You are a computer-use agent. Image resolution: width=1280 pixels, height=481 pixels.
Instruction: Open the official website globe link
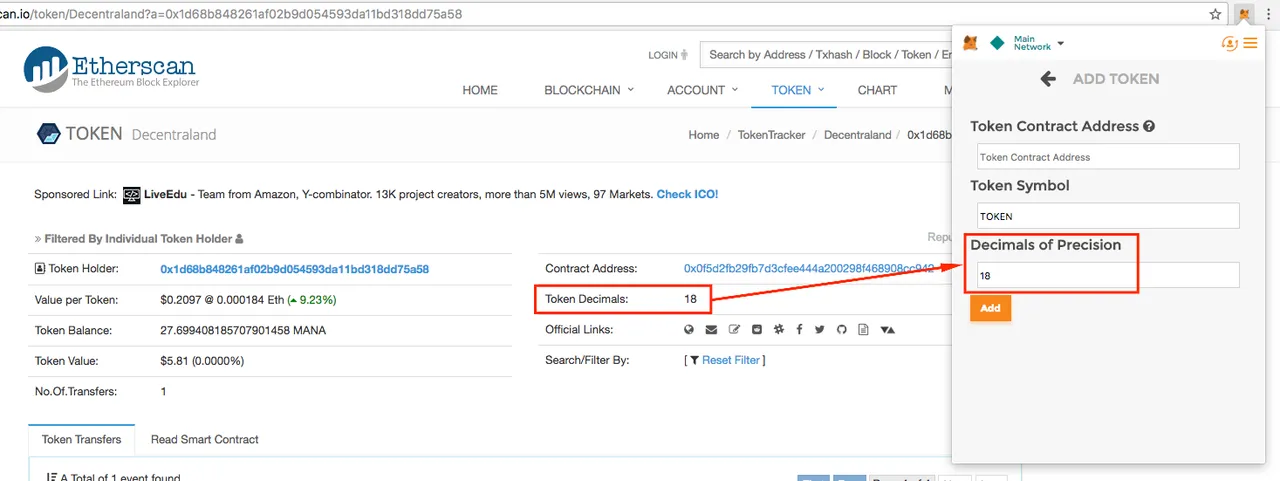[689, 329]
